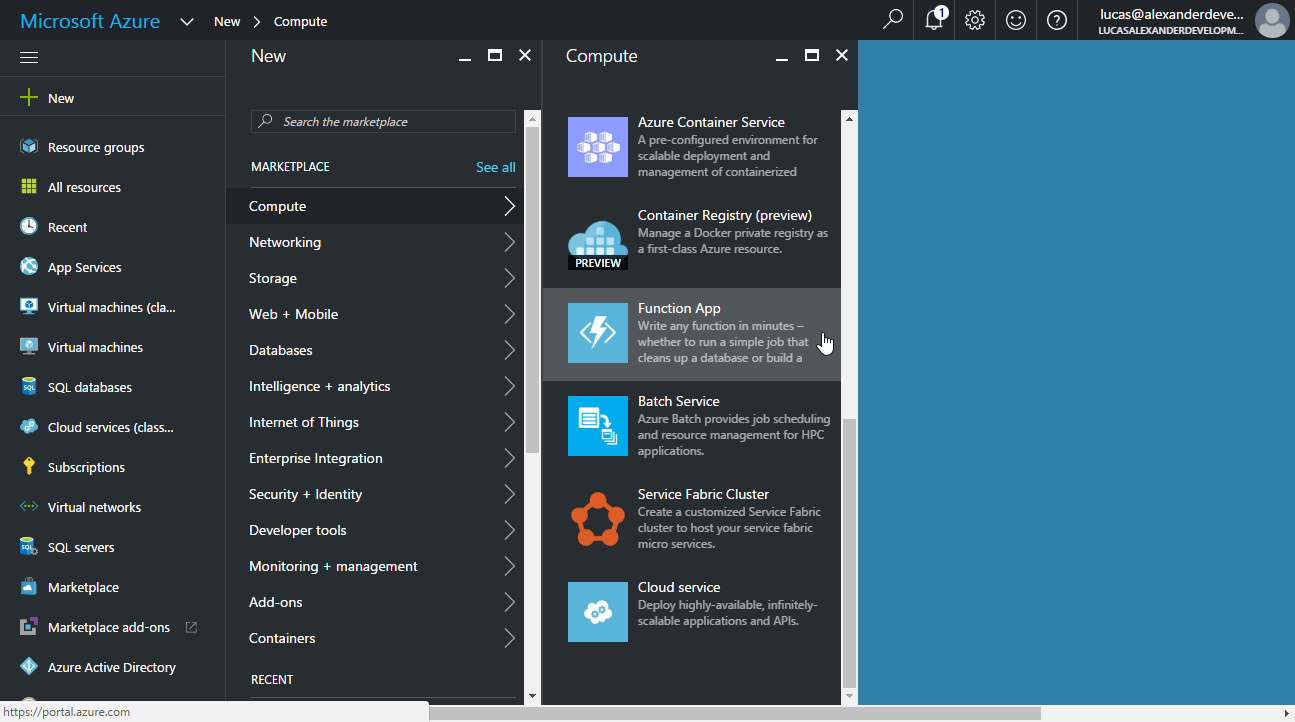Viewport: 1295px width, 722px height.
Task: Click the Batch Service title
Action: click(x=679, y=401)
